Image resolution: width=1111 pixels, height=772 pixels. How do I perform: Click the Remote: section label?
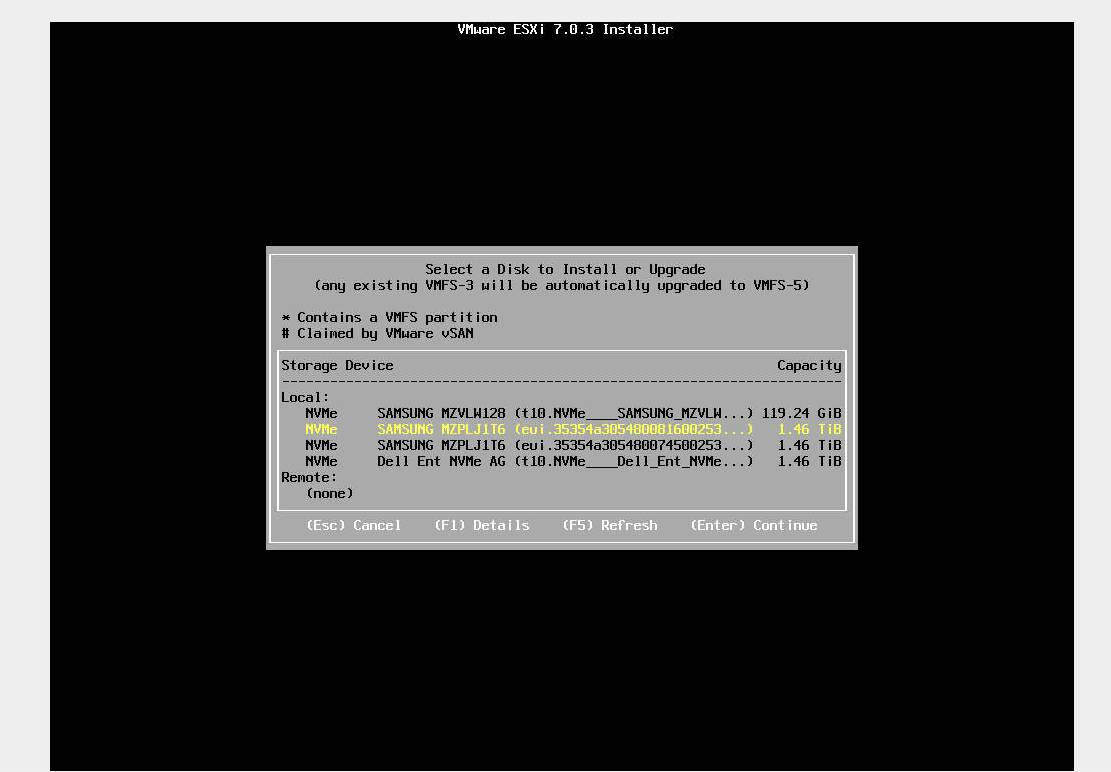pos(309,477)
